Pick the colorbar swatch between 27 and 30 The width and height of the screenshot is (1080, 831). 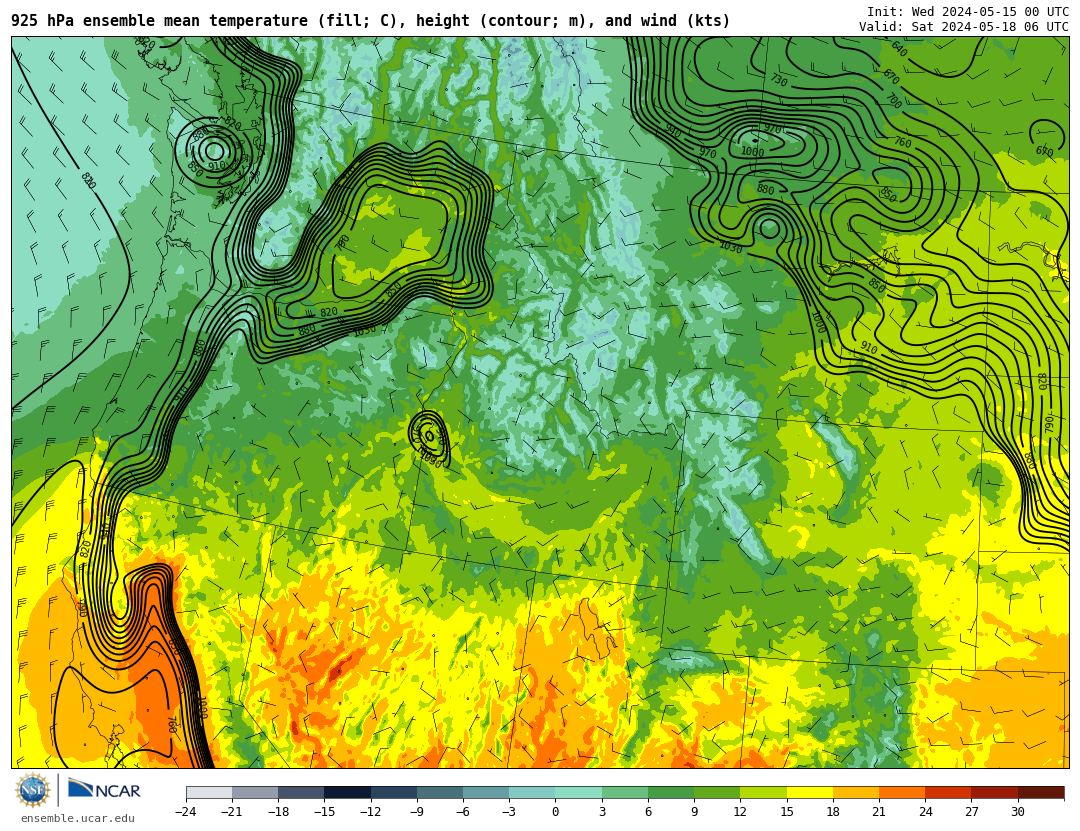pos(995,792)
